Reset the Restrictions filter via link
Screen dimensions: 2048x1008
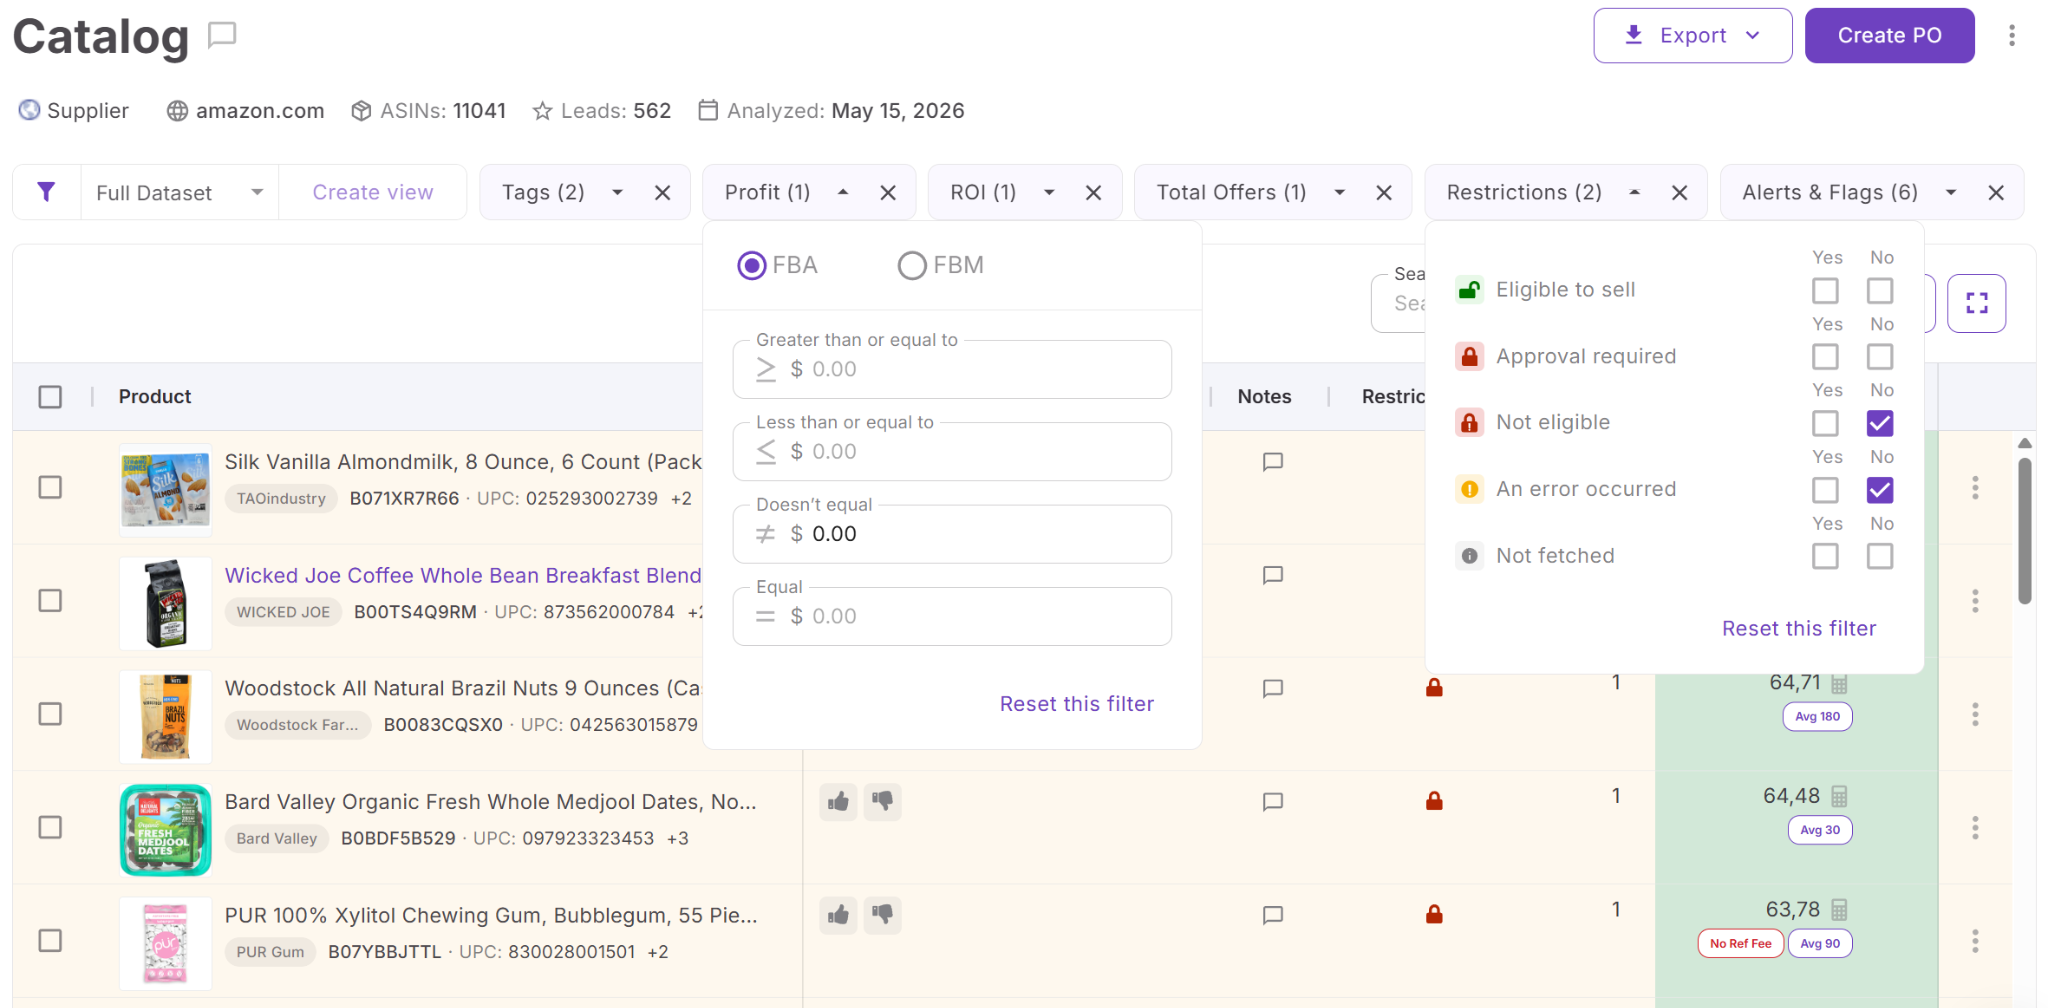[1798, 628]
